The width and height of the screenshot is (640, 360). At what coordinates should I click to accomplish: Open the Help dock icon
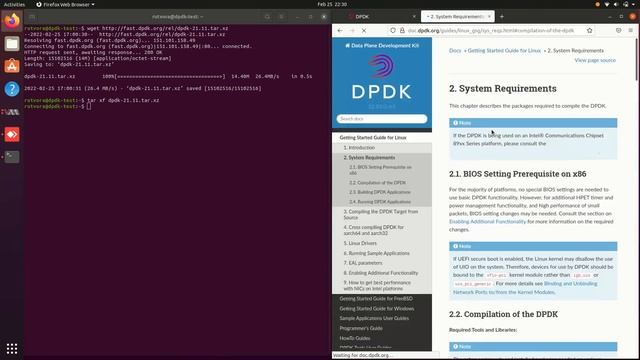coord(12,89)
